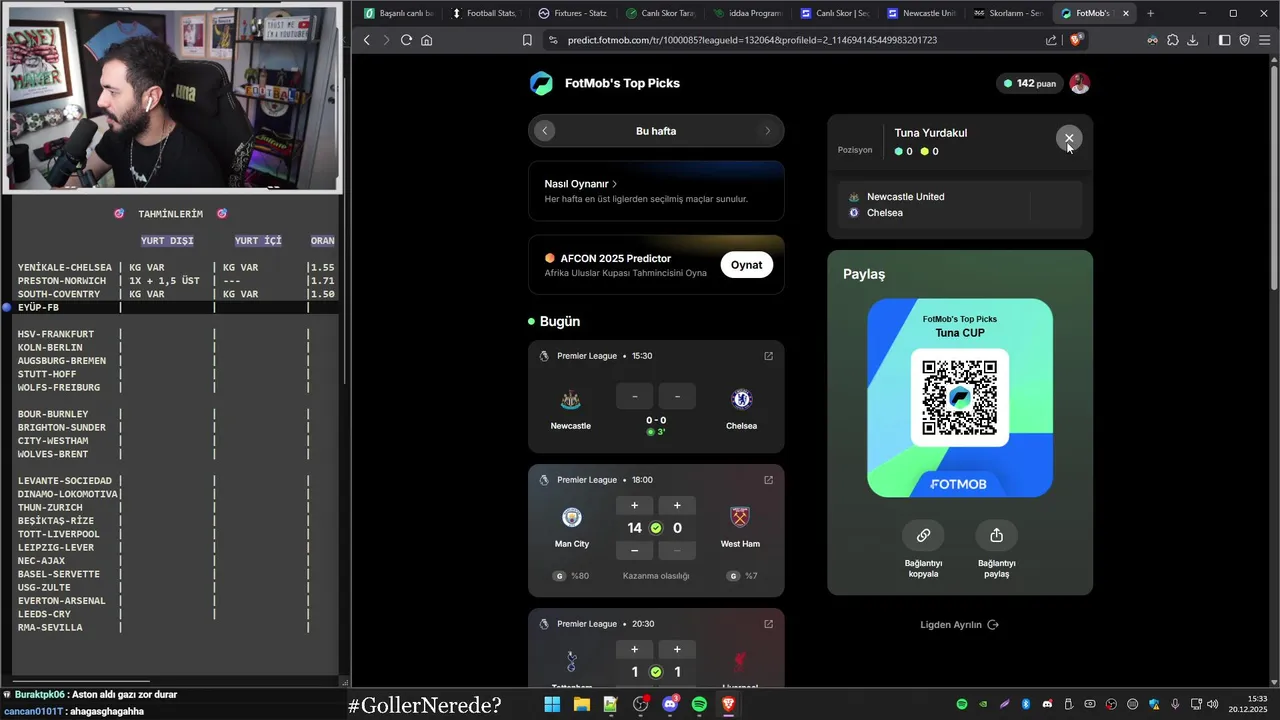Click the Chelsea crest in match card
Image resolution: width=1280 pixels, height=720 pixels.
741,400
